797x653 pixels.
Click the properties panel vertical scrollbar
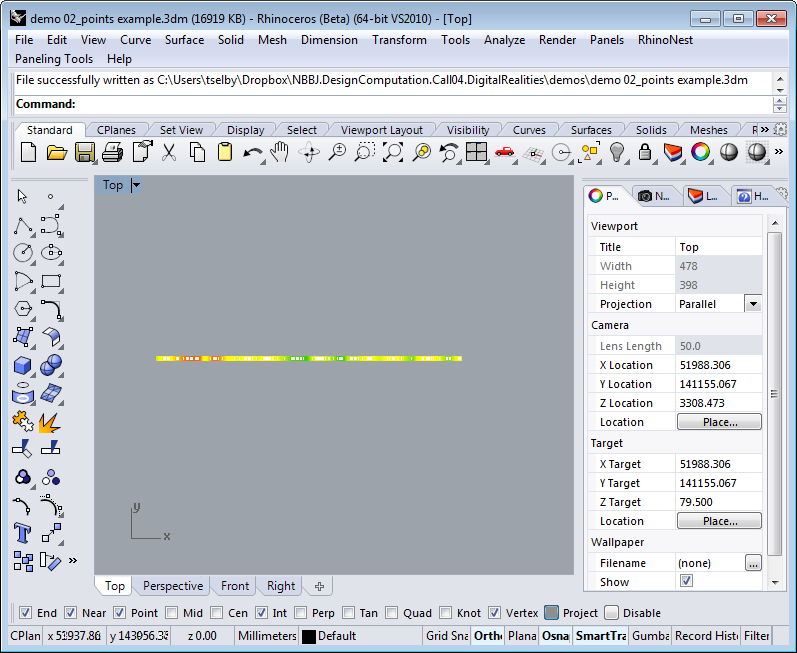point(774,394)
